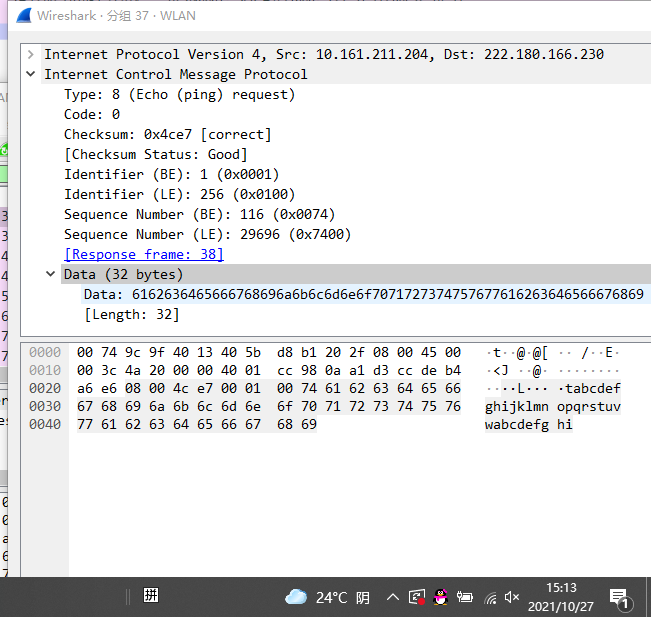This screenshot has height=617, width=651.
Task: Click ASCII text 'opqrstuv' in bytes pane
Action: pyautogui.click(x=589, y=406)
